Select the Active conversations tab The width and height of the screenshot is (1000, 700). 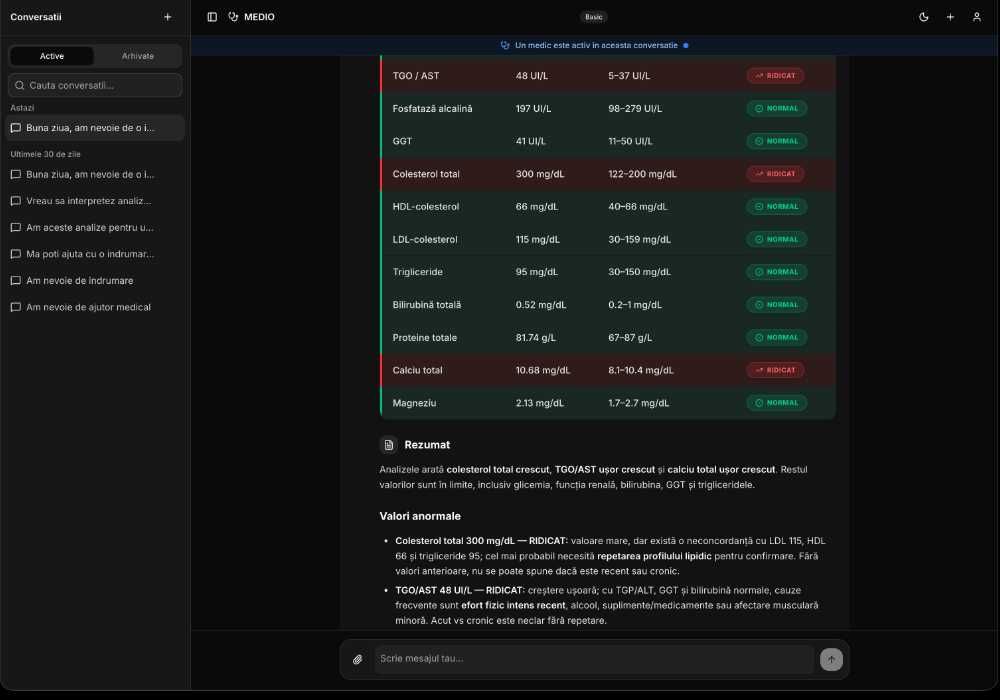(x=52, y=56)
